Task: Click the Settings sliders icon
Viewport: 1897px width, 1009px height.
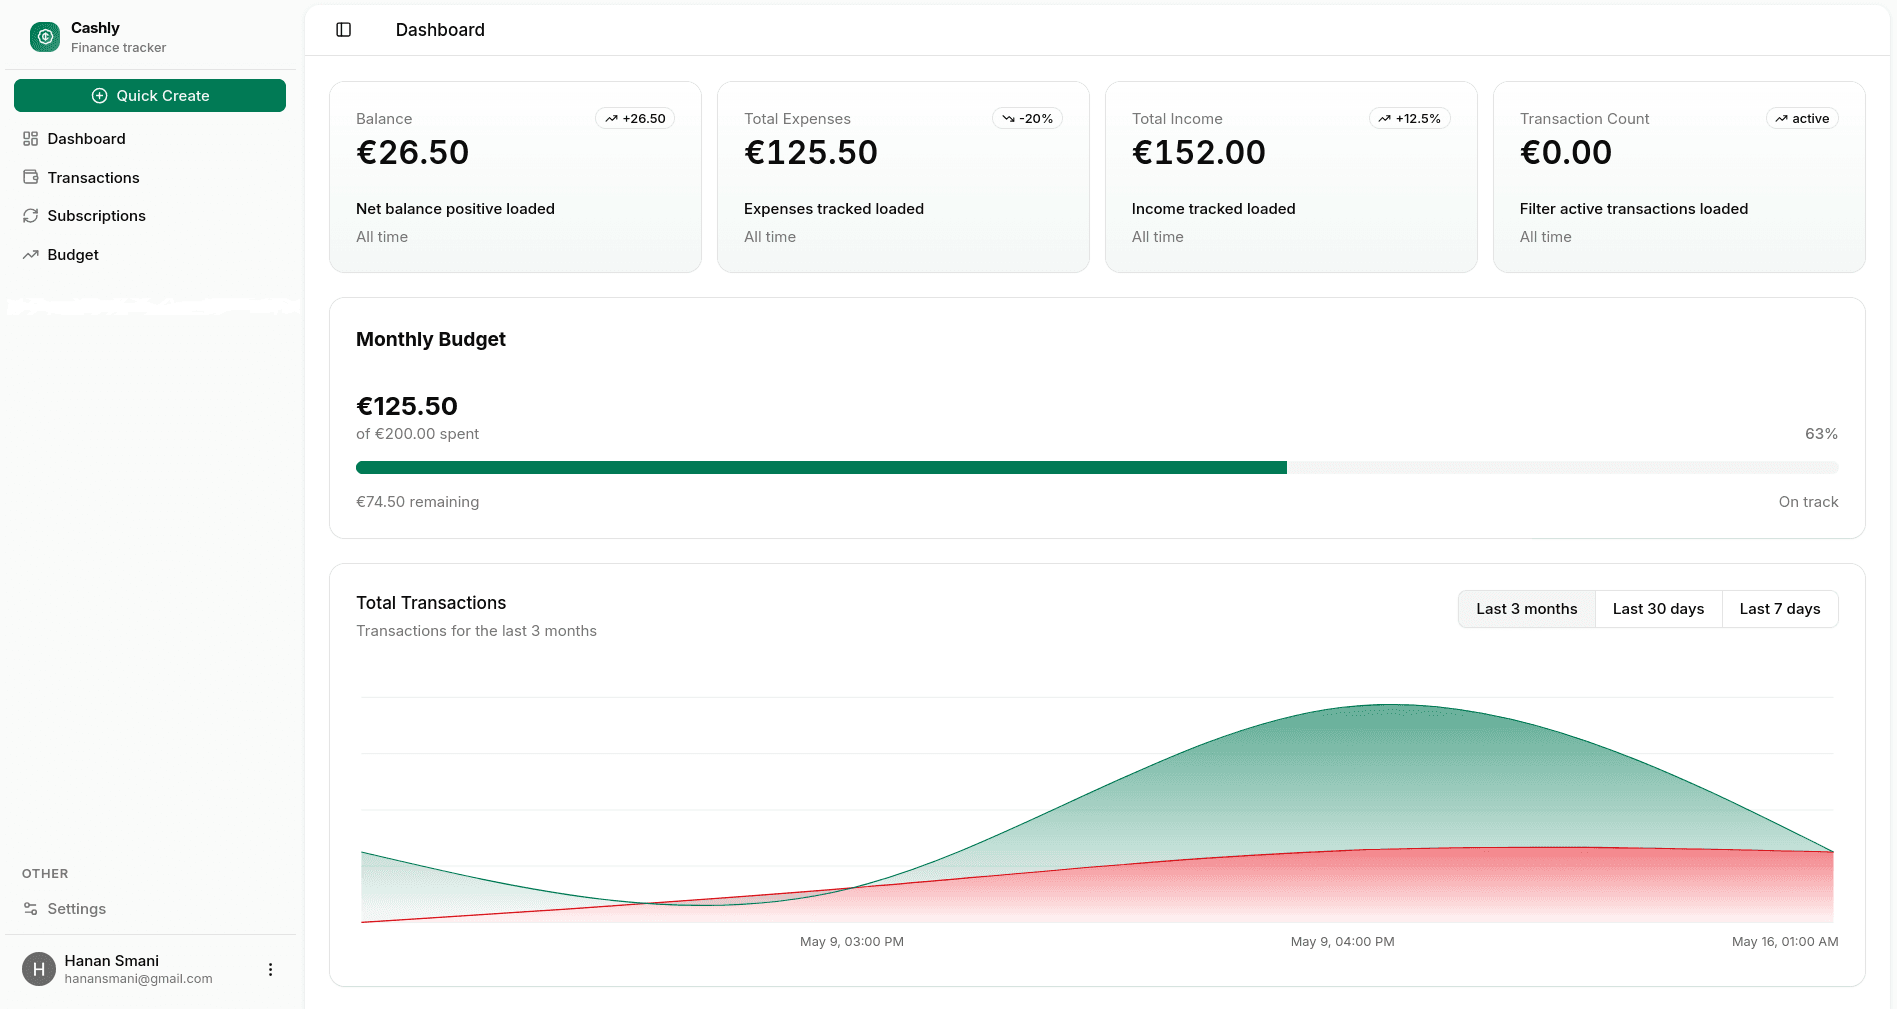Action: pos(31,909)
